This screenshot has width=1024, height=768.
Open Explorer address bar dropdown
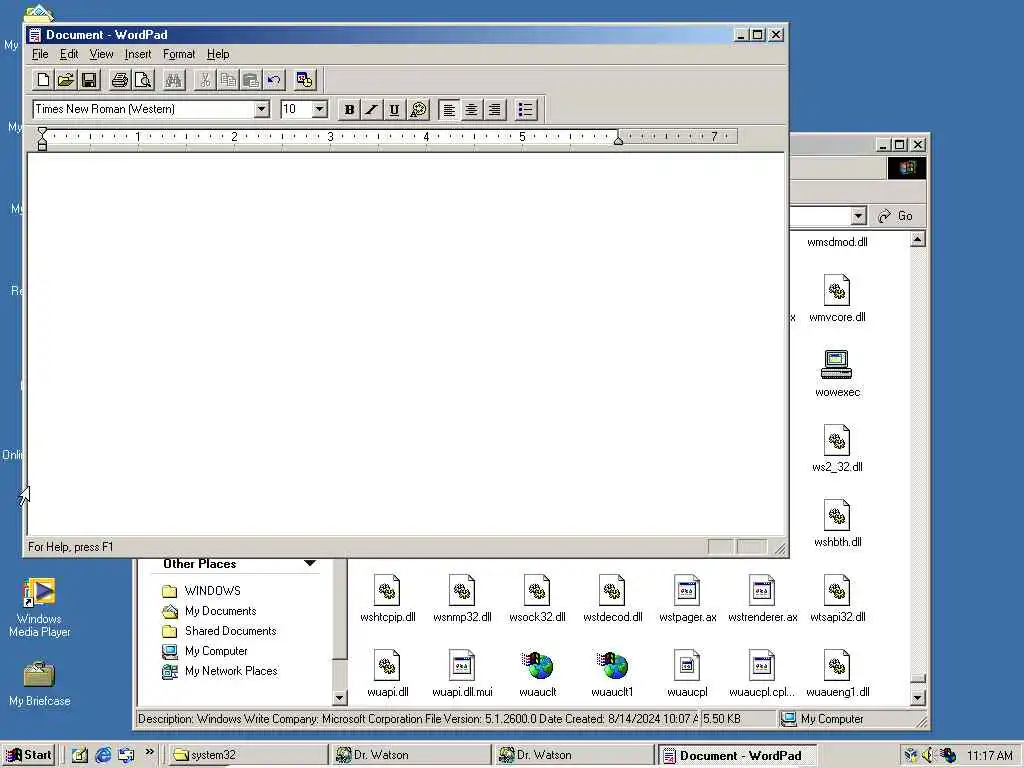(858, 216)
